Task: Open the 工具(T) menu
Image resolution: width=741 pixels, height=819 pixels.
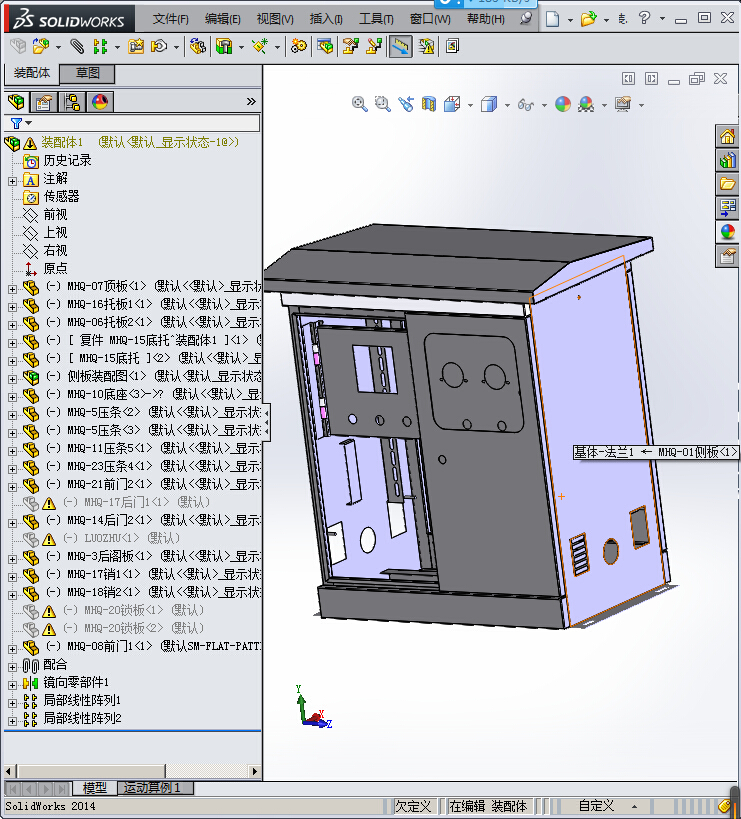Action: click(376, 19)
